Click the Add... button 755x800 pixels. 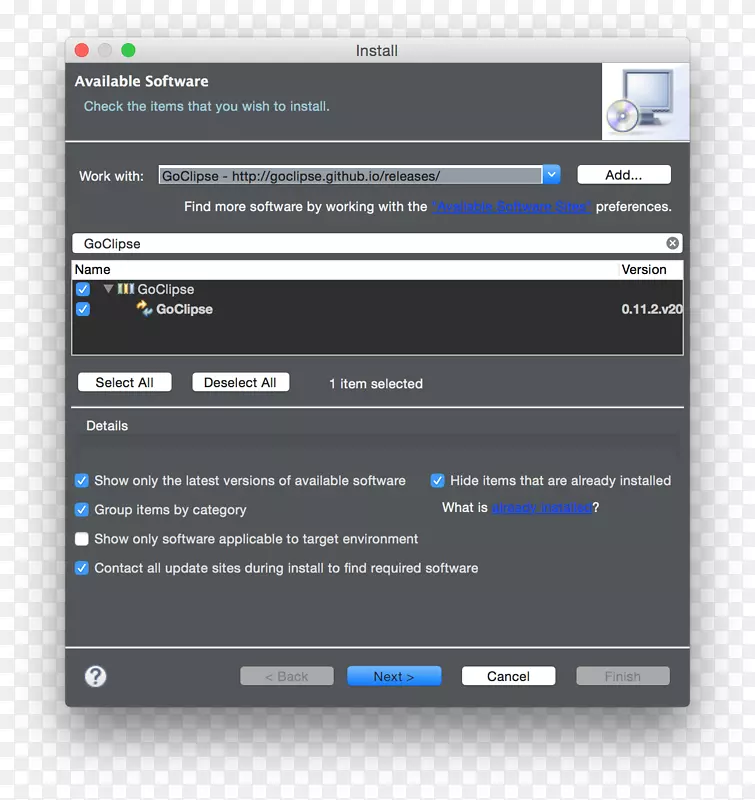[x=623, y=175]
